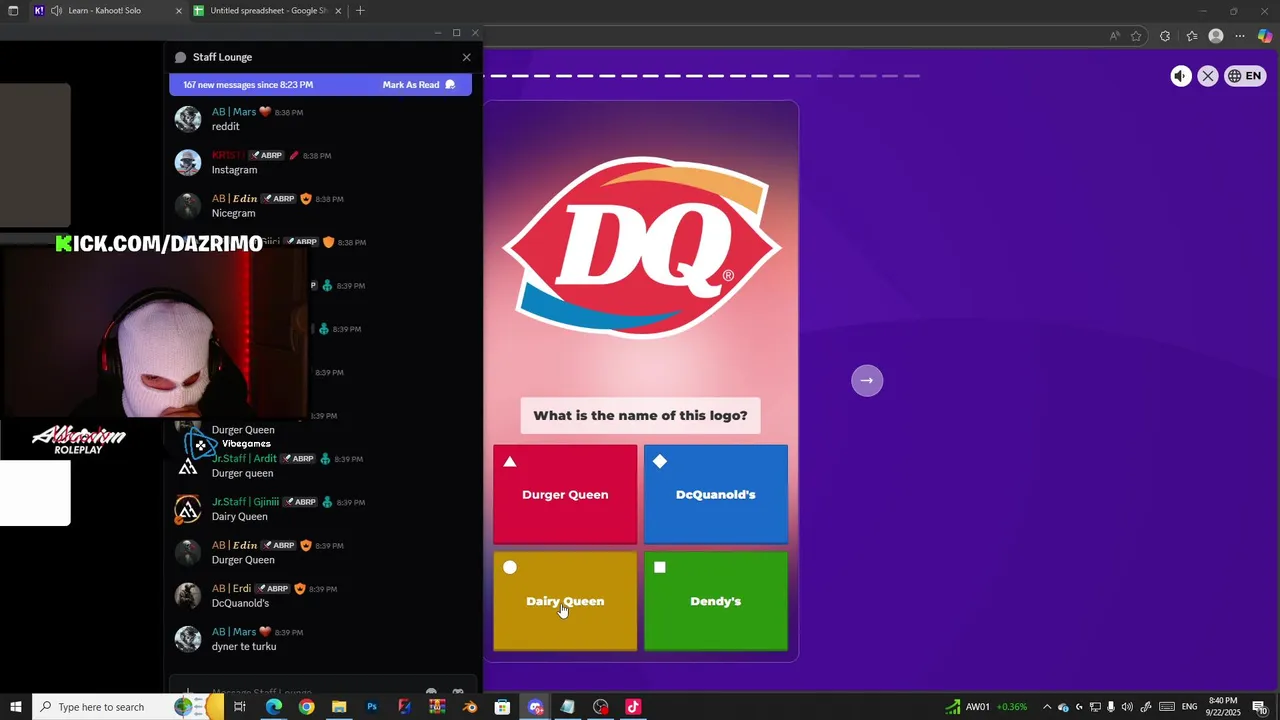Screen dimensions: 1280x720
Task: Choose the Dairy Queen answer
Action: 565,601
